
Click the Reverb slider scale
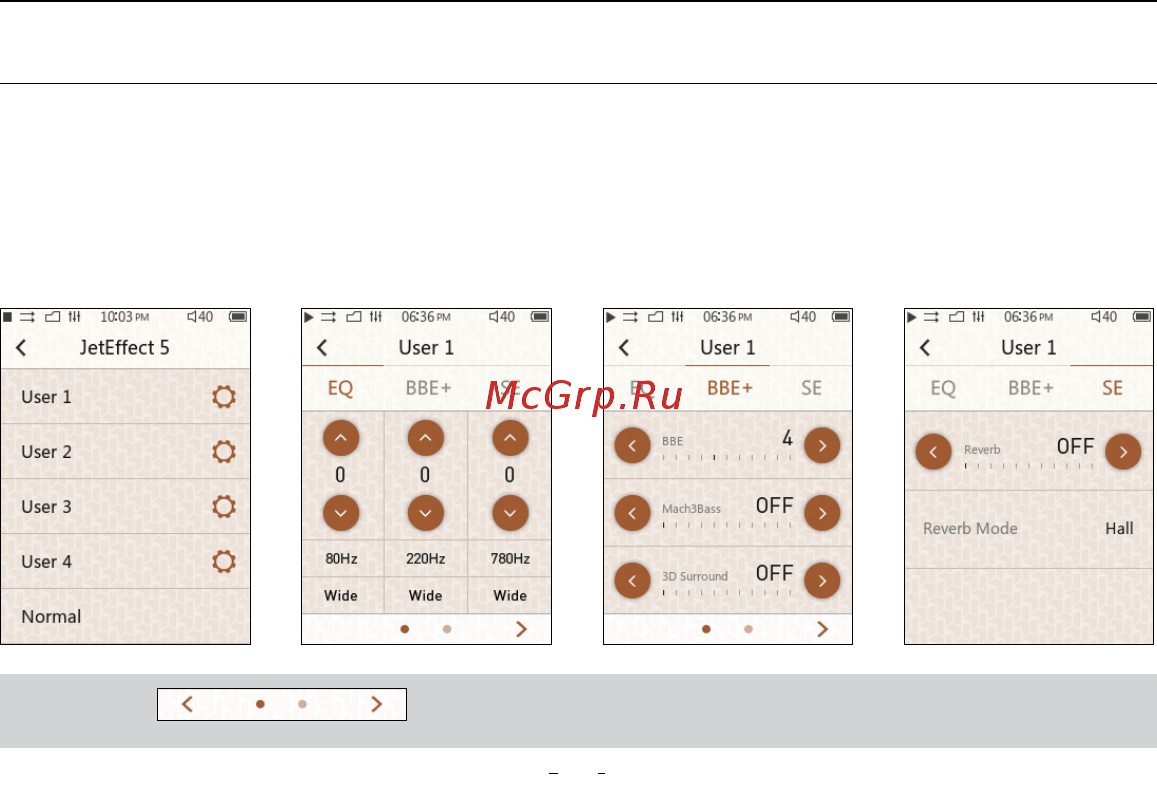click(x=1029, y=466)
